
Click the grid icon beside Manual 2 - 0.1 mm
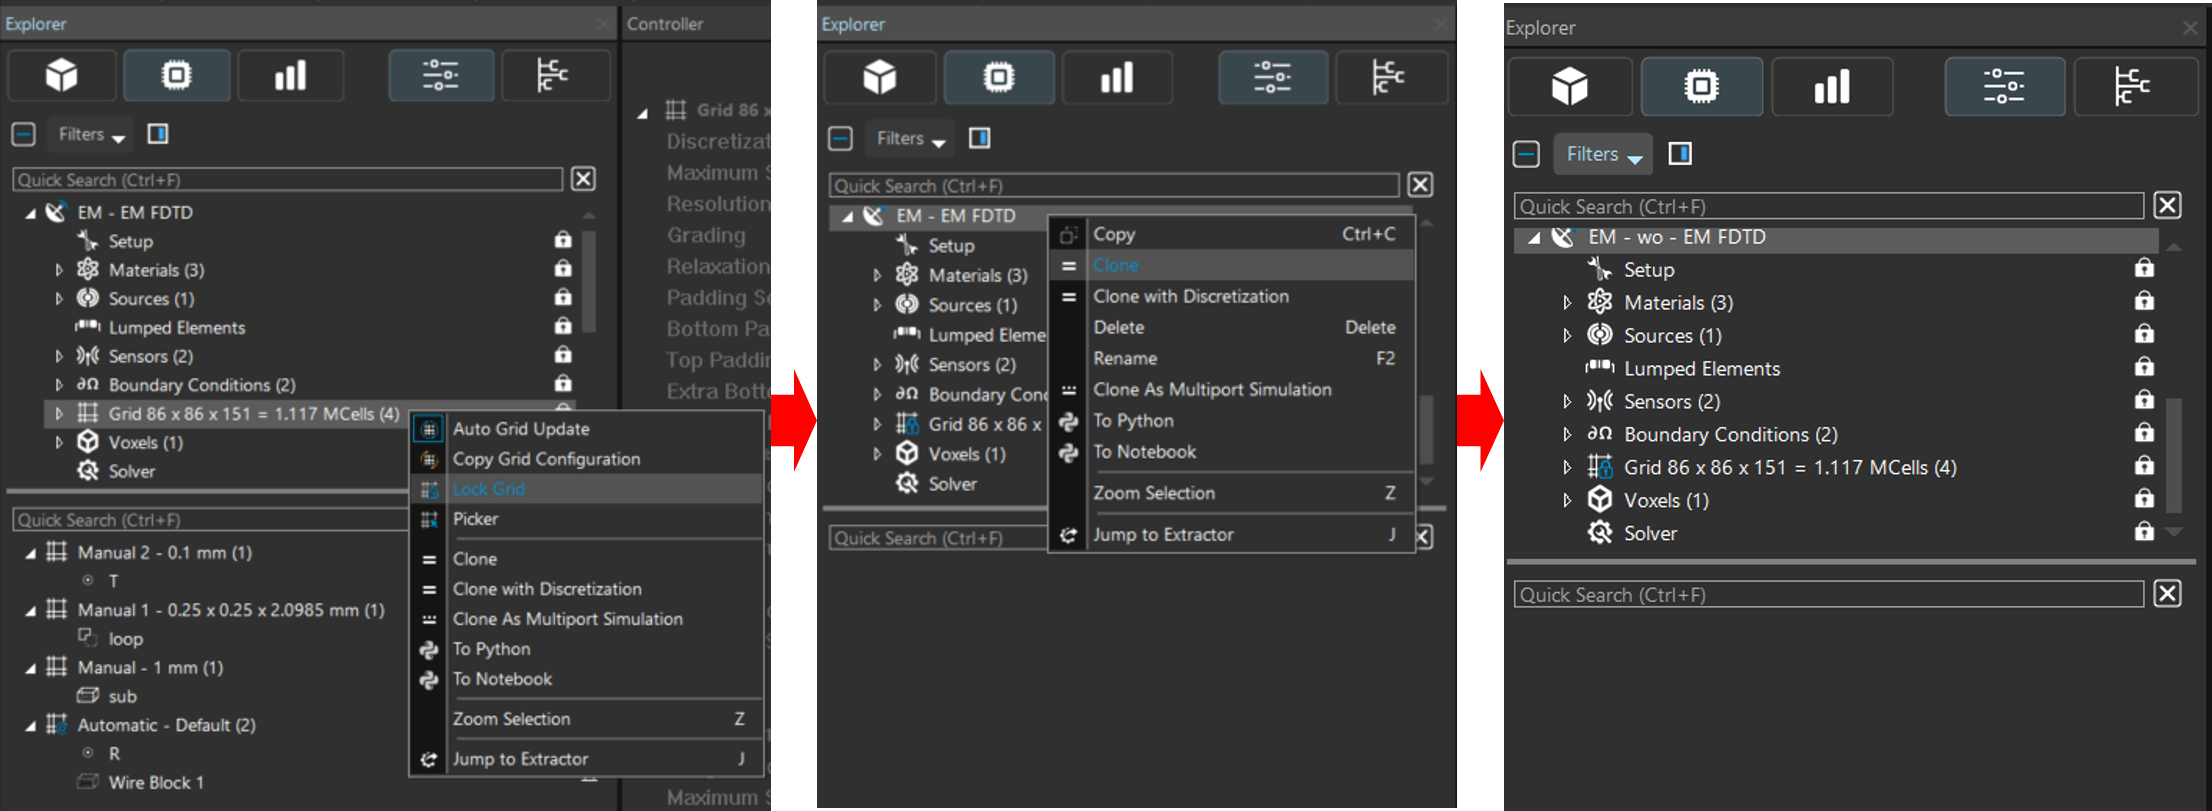pos(57,552)
